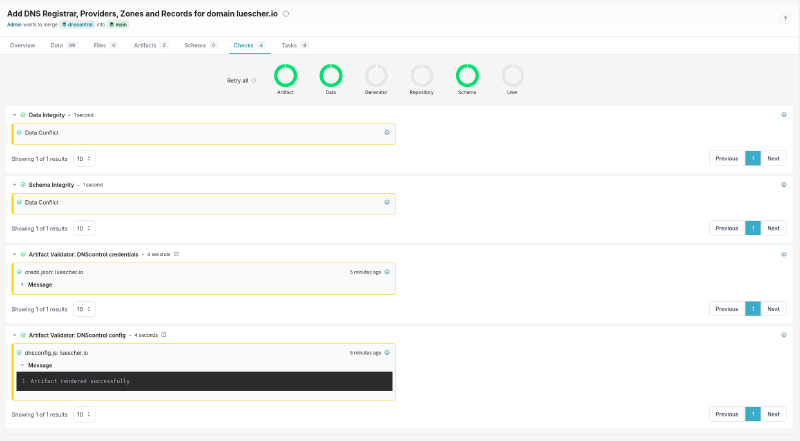Click Next in Data Integrity pagination

click(x=773, y=159)
